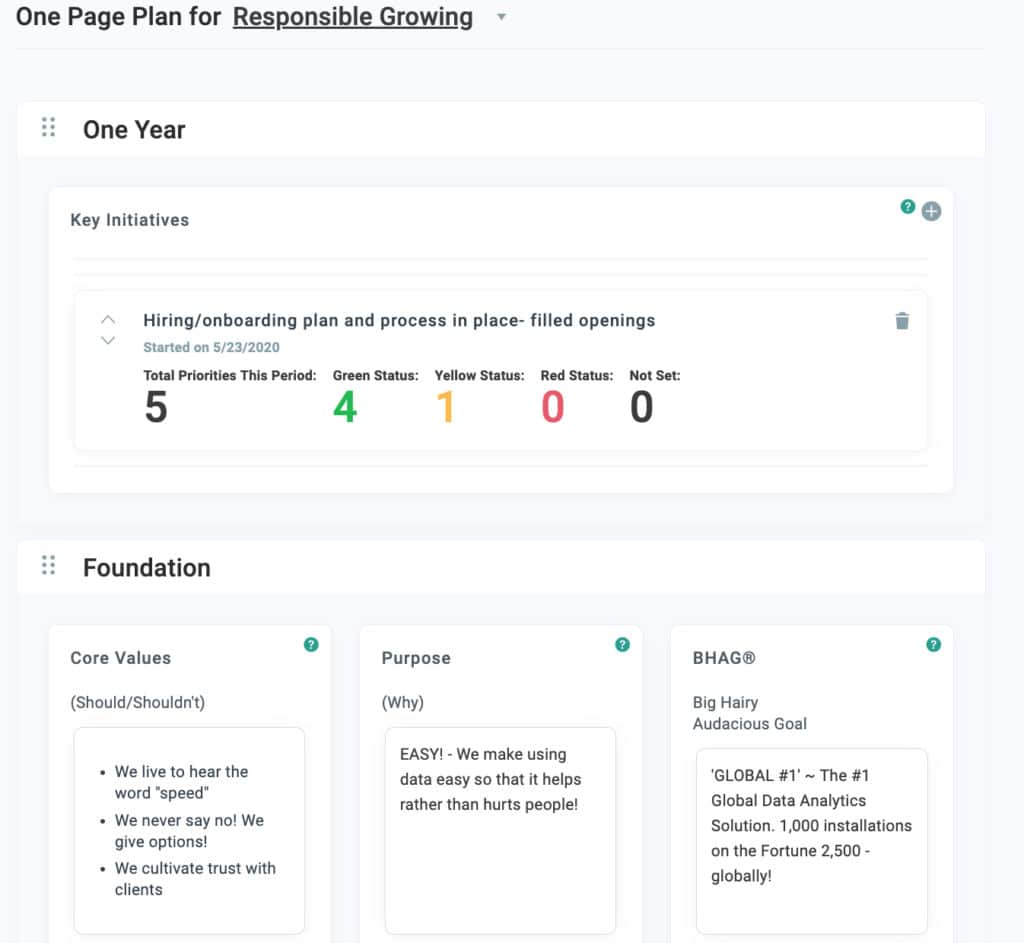Click into the BHAG text box
The height and width of the screenshot is (943, 1024).
point(811,840)
